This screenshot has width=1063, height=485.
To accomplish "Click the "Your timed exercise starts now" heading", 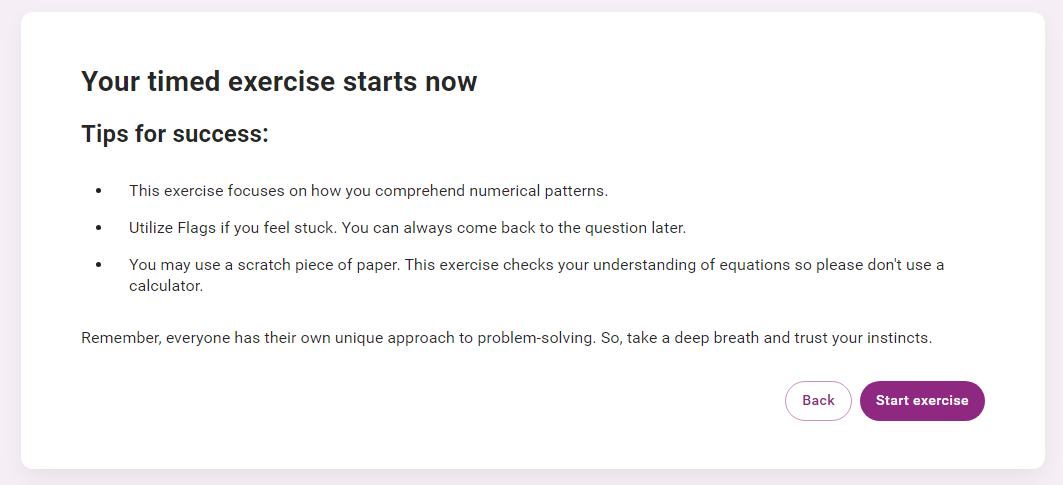I will click(279, 82).
